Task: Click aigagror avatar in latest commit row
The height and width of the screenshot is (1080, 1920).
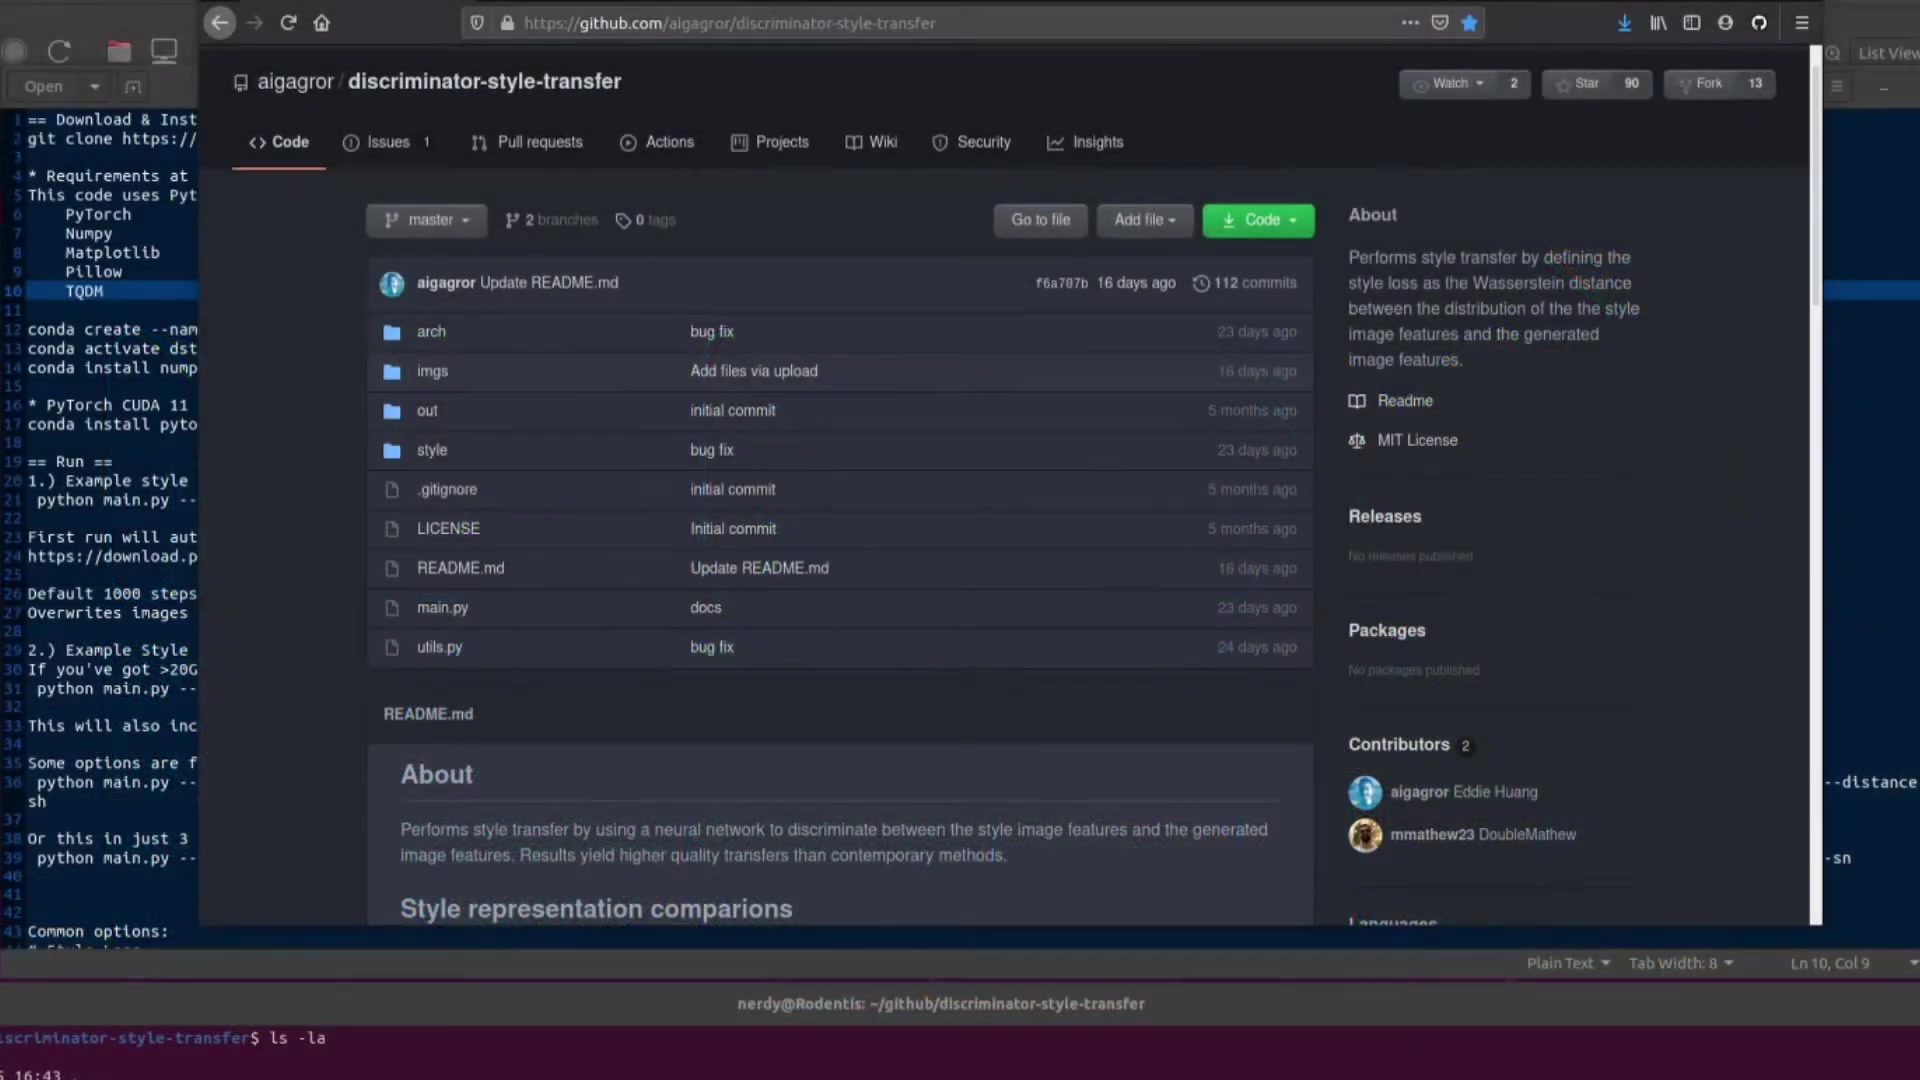Action: pyautogui.click(x=392, y=284)
